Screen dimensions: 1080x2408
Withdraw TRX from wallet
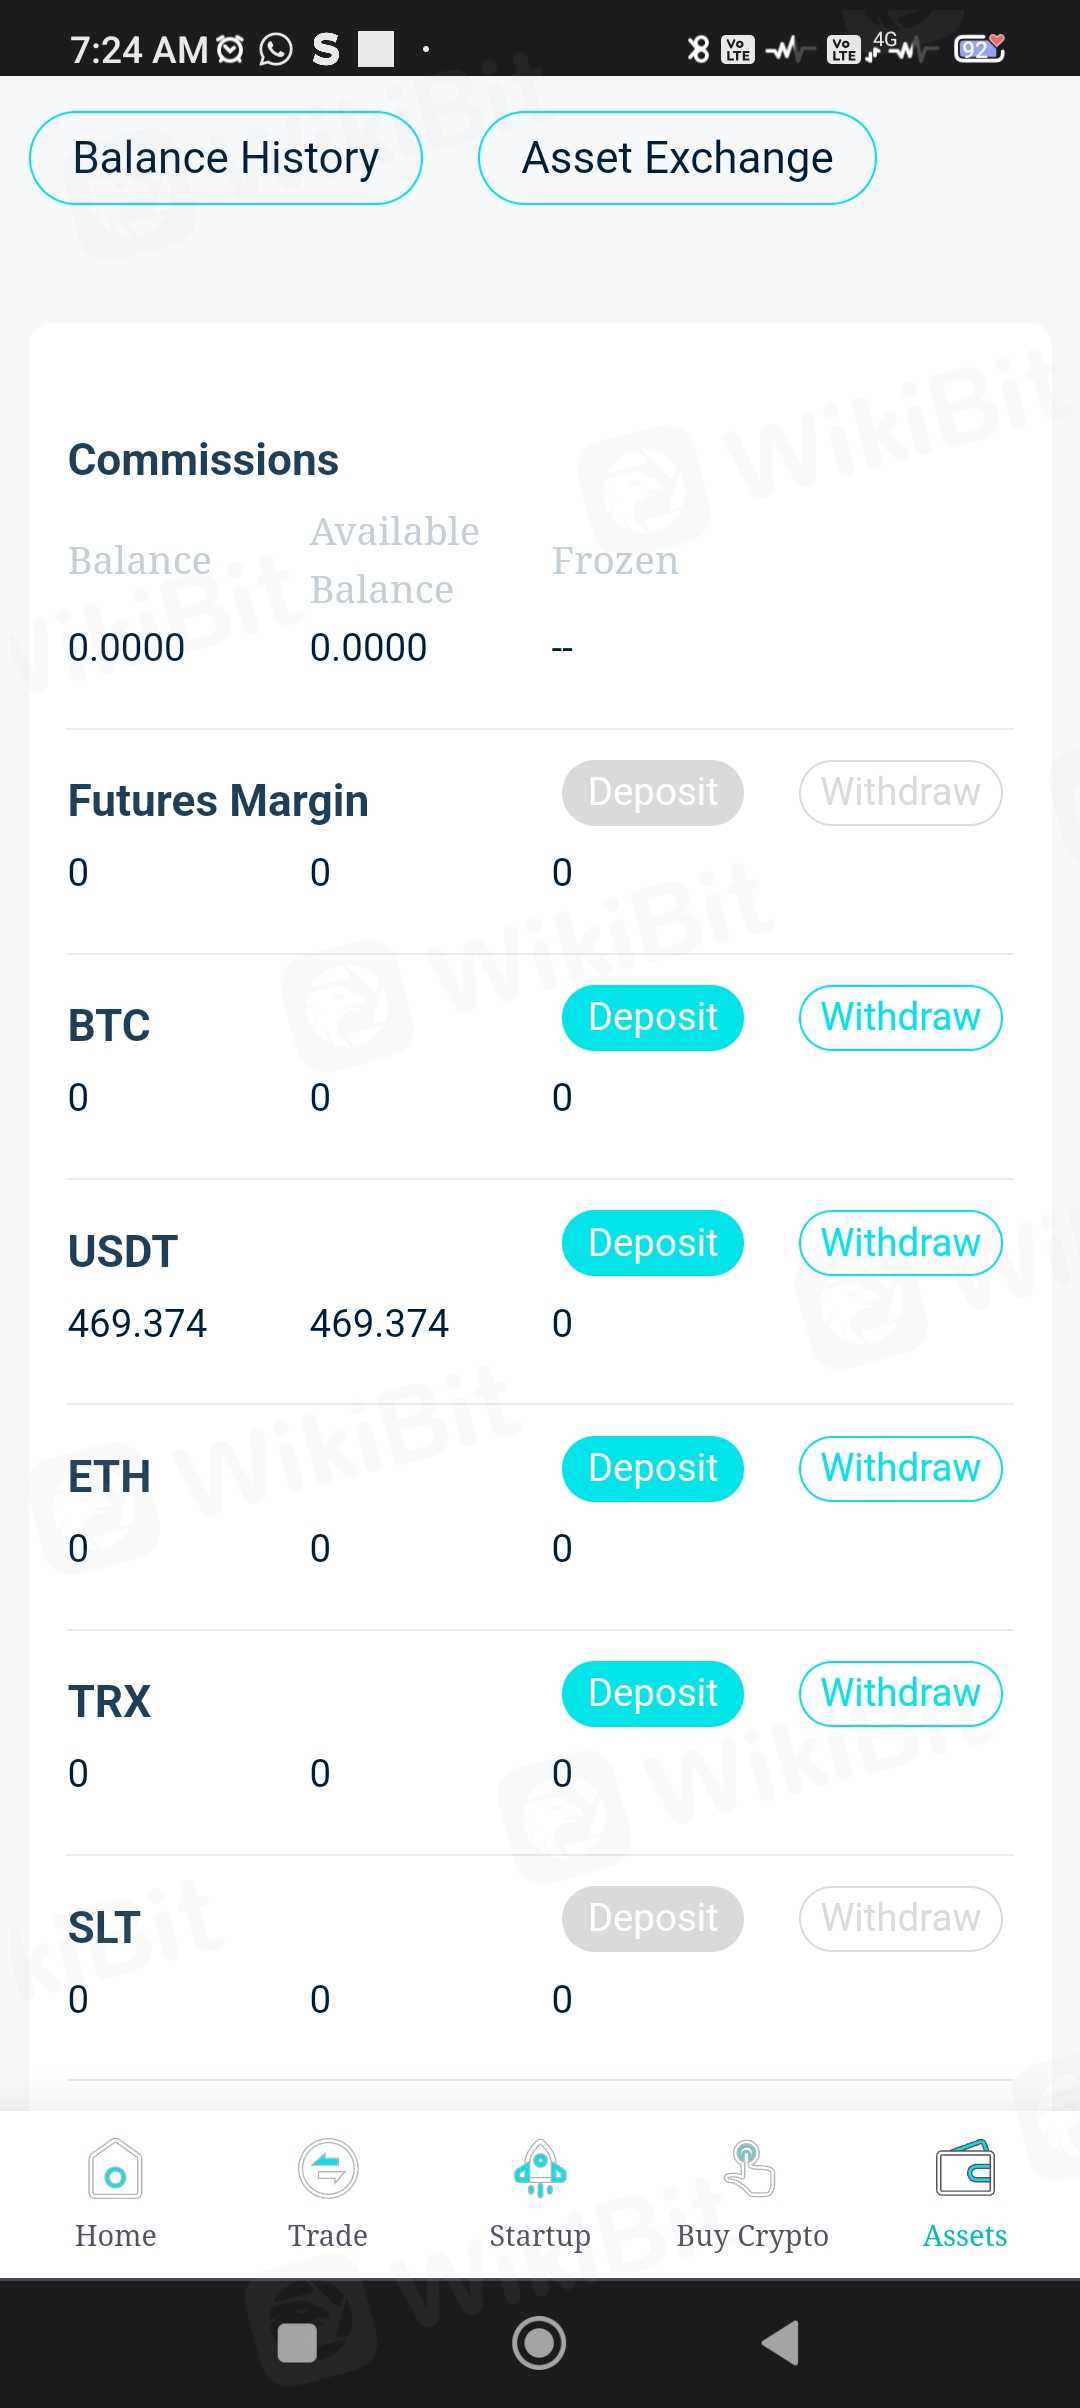(x=900, y=1694)
